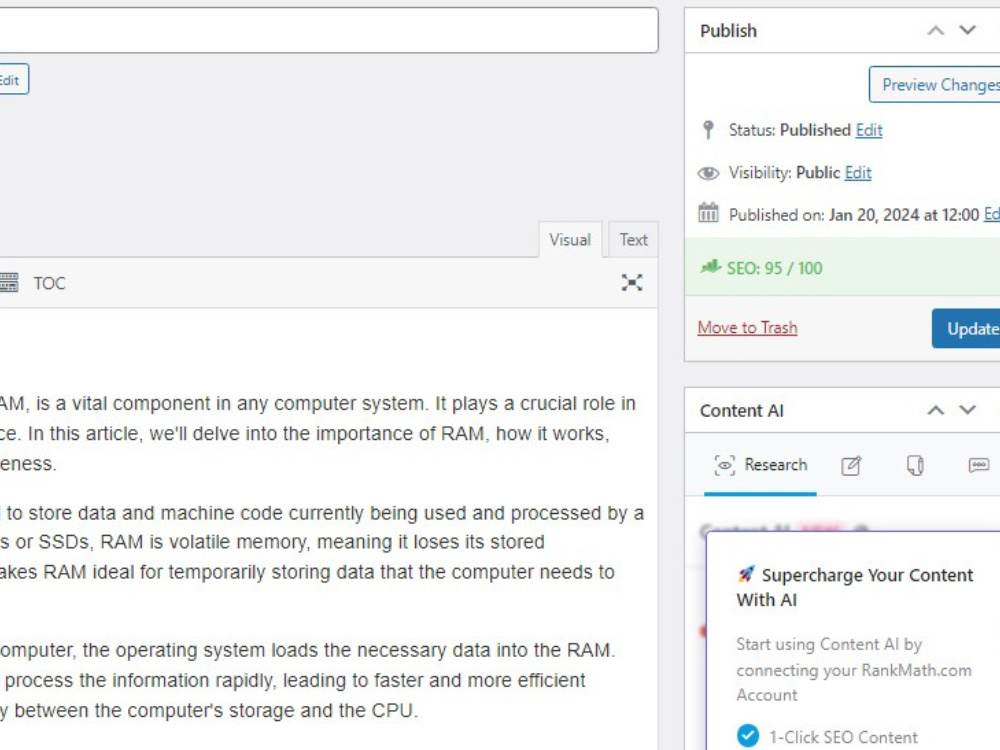The height and width of the screenshot is (750, 1000).
Task: Open the SEO: 95 / 100 score
Action: tap(774, 268)
